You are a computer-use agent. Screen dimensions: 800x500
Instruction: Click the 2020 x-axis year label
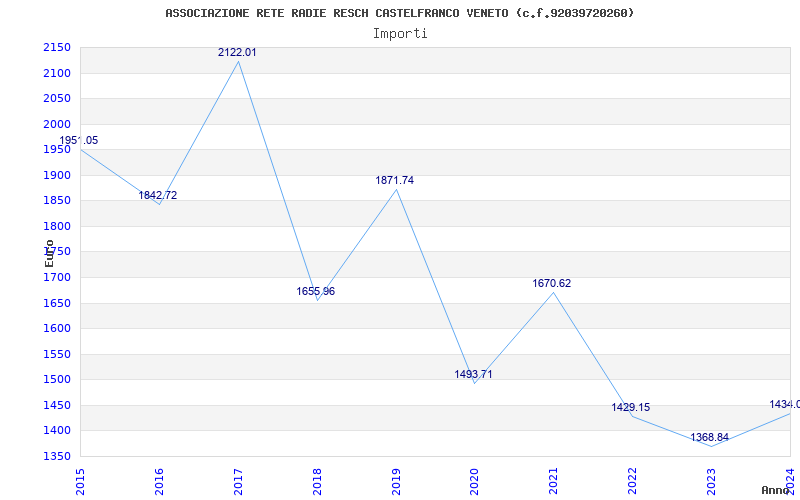click(475, 481)
